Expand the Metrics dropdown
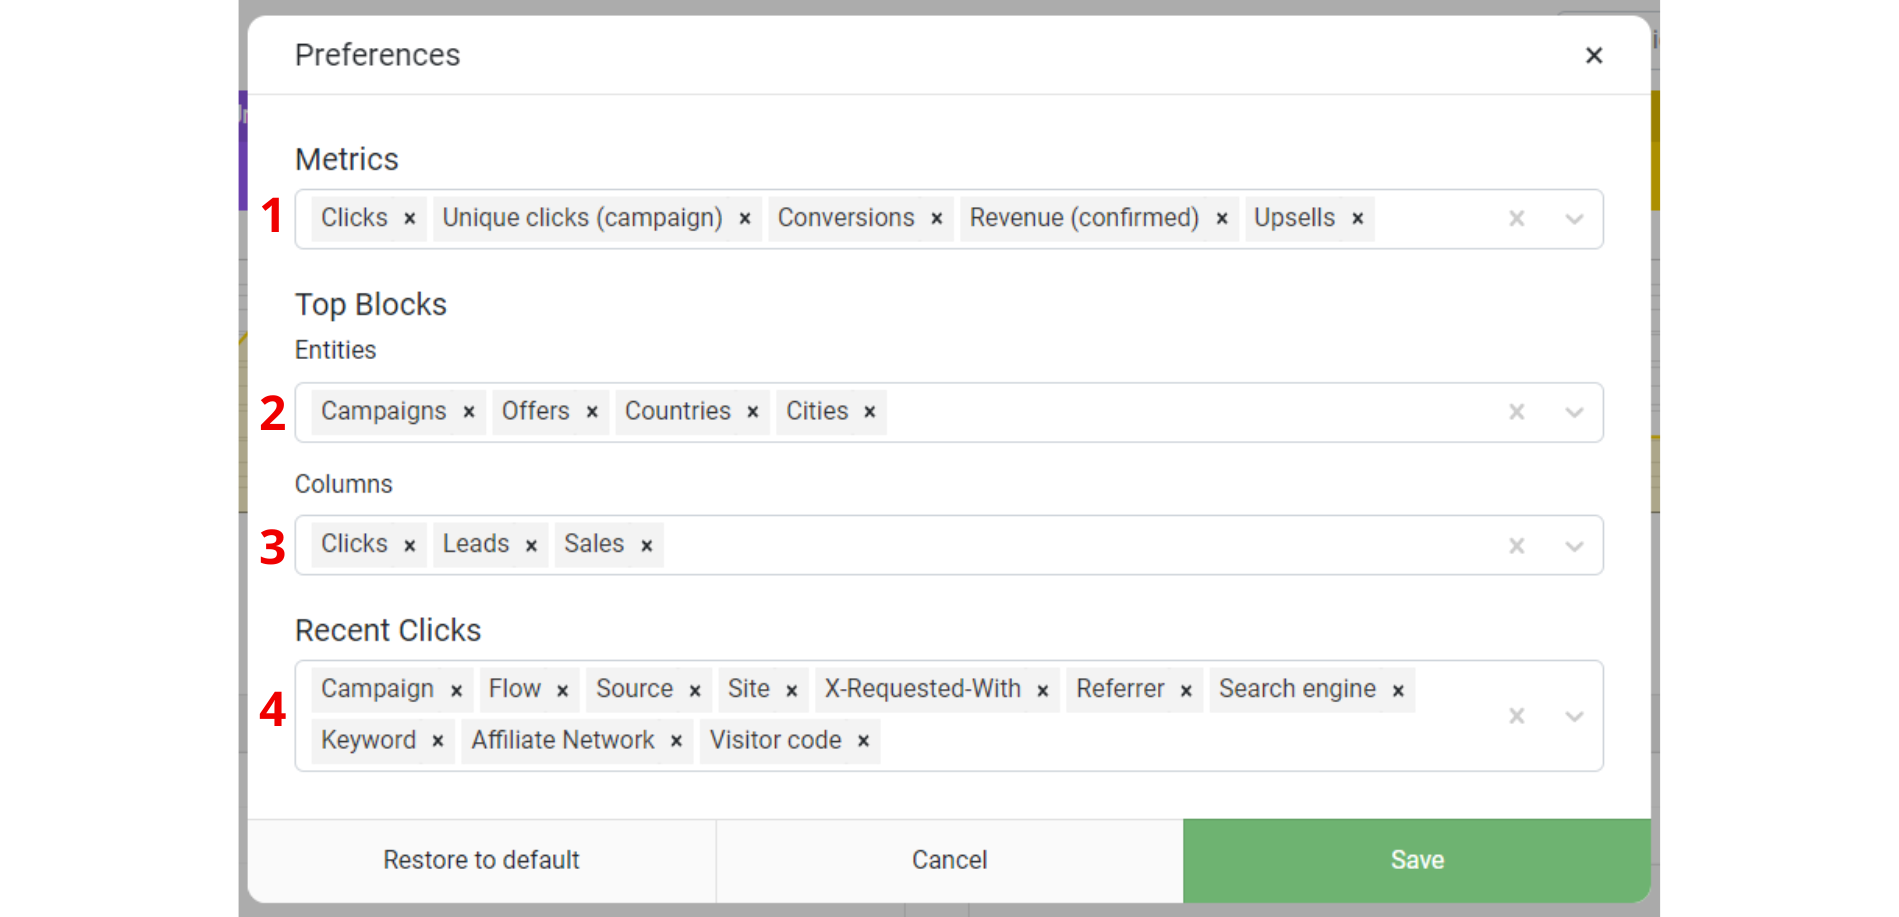Screen dimensions: 1899x917 coord(1574,219)
